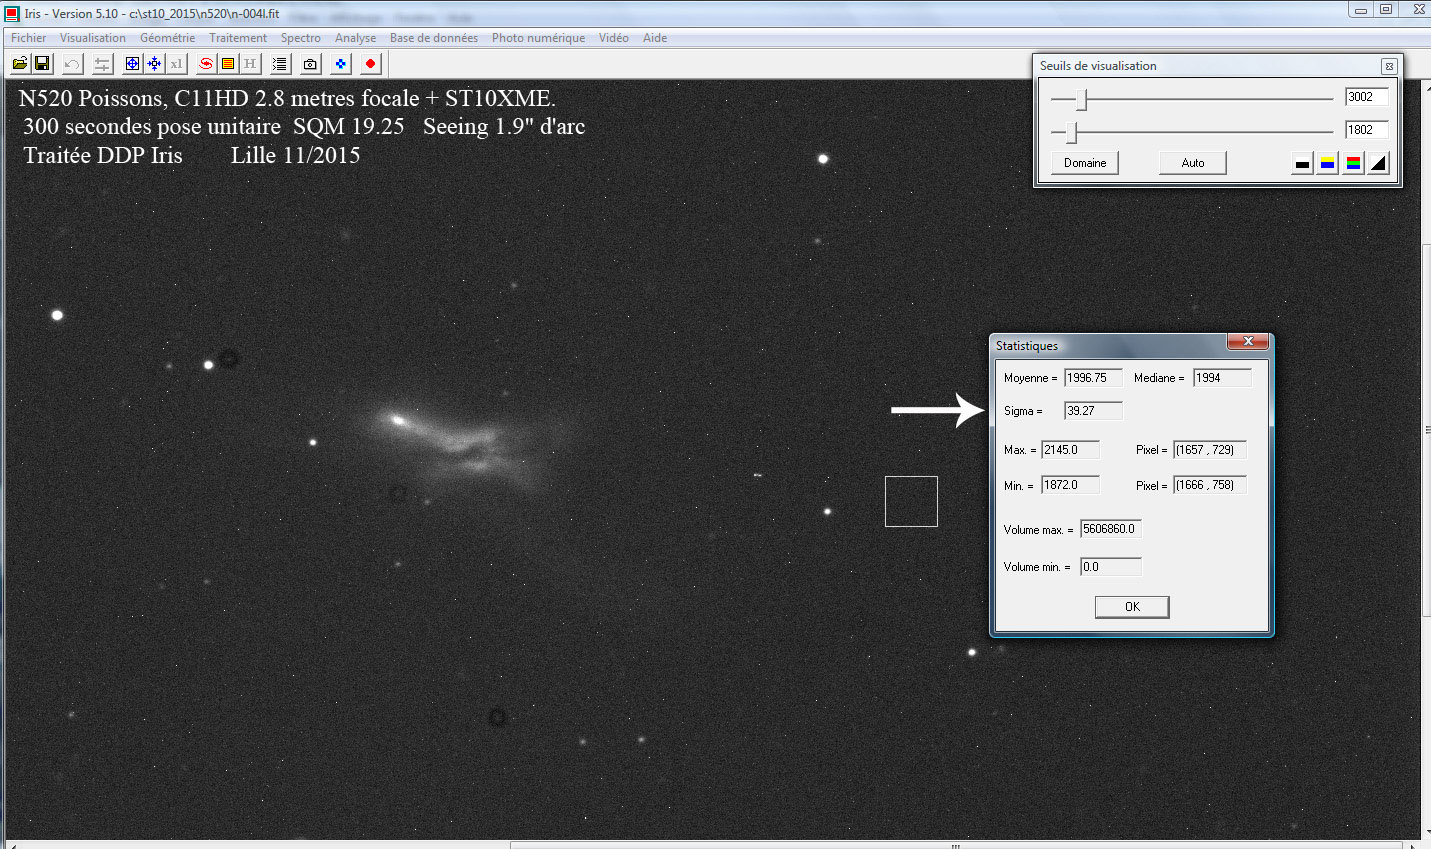Confirm Statistiques dialog with OK
Image resolution: width=1431 pixels, height=849 pixels.
click(x=1132, y=607)
